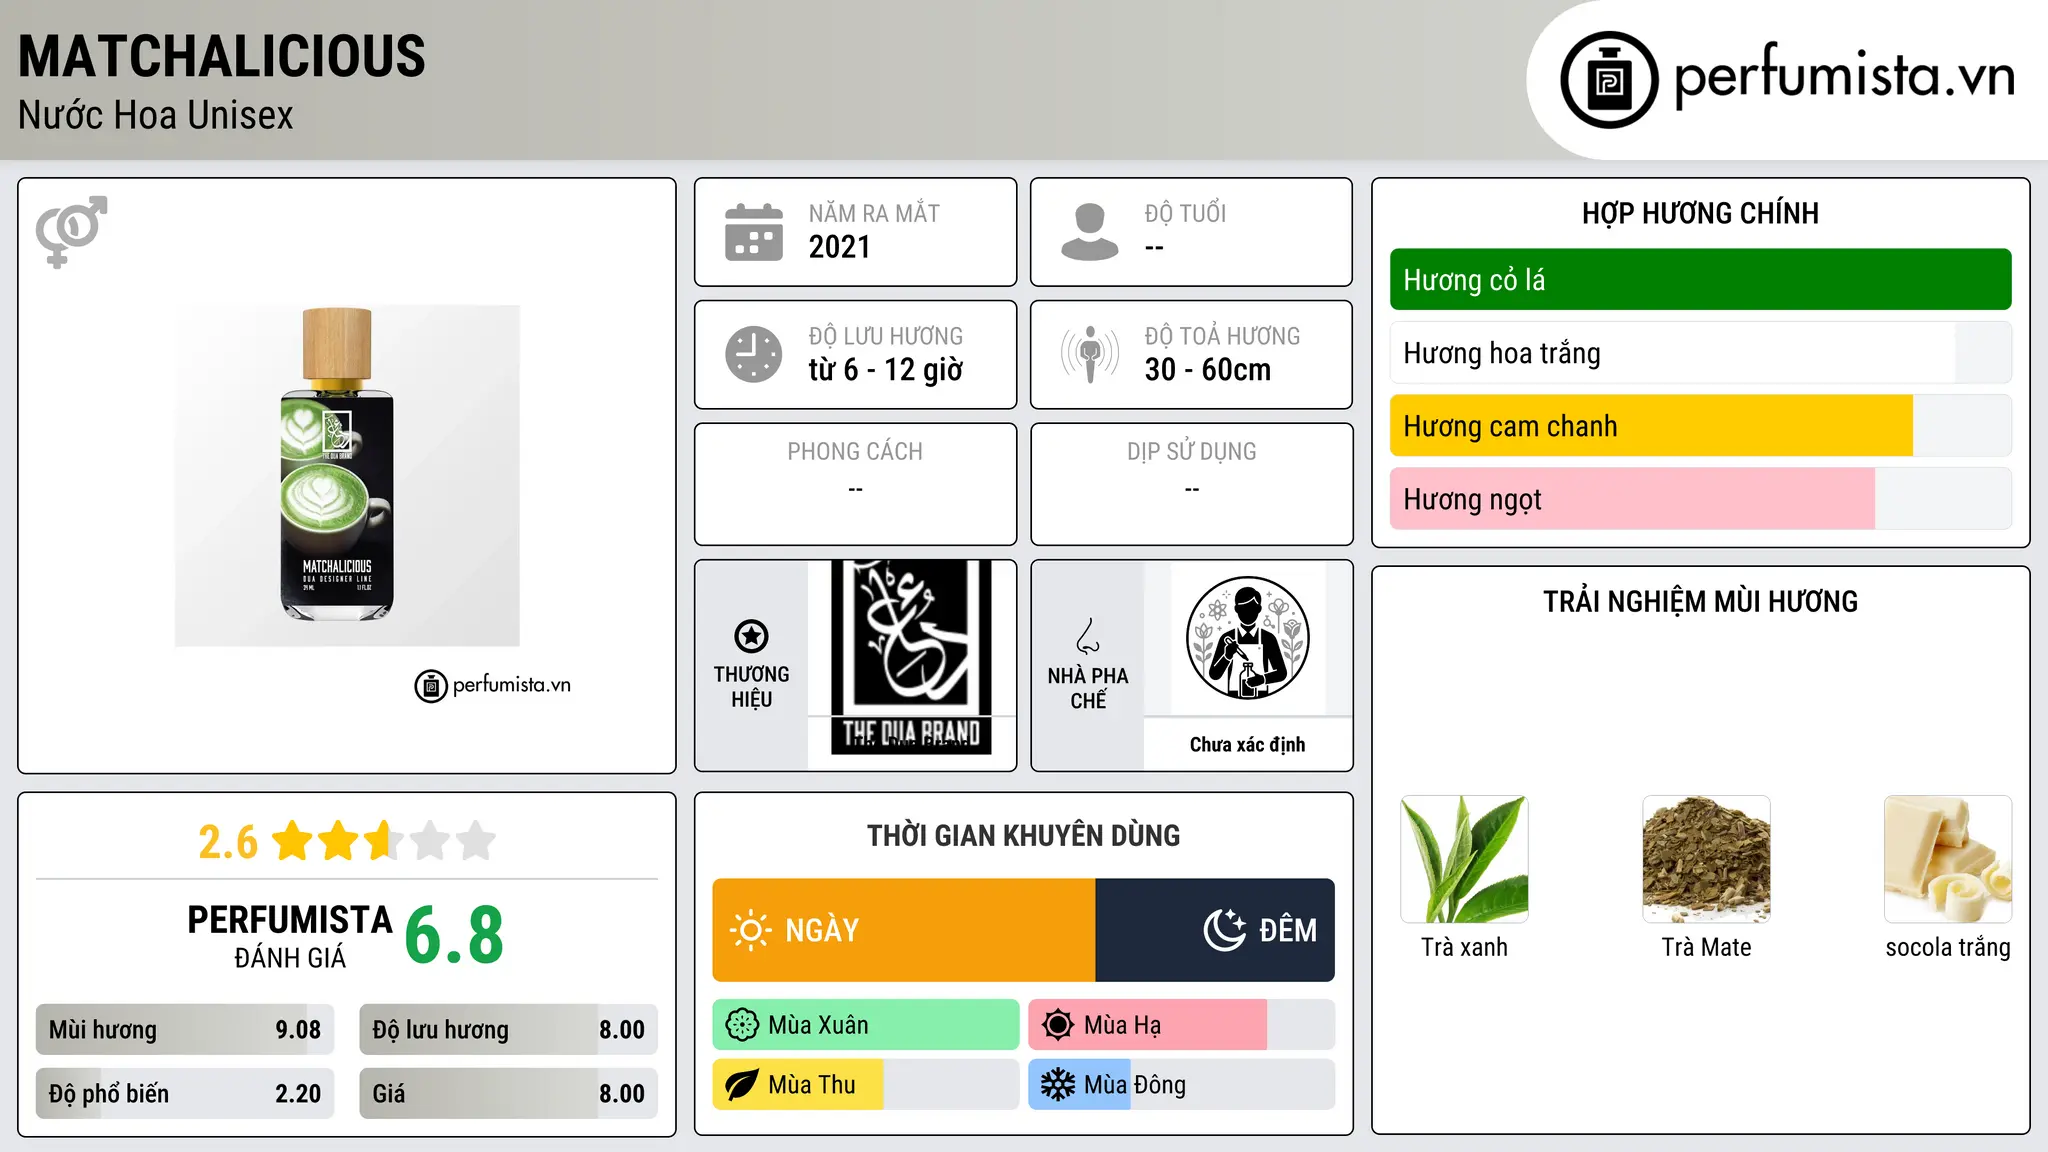Click the perfumista.vn perfume bottle logo icon

(1609, 80)
